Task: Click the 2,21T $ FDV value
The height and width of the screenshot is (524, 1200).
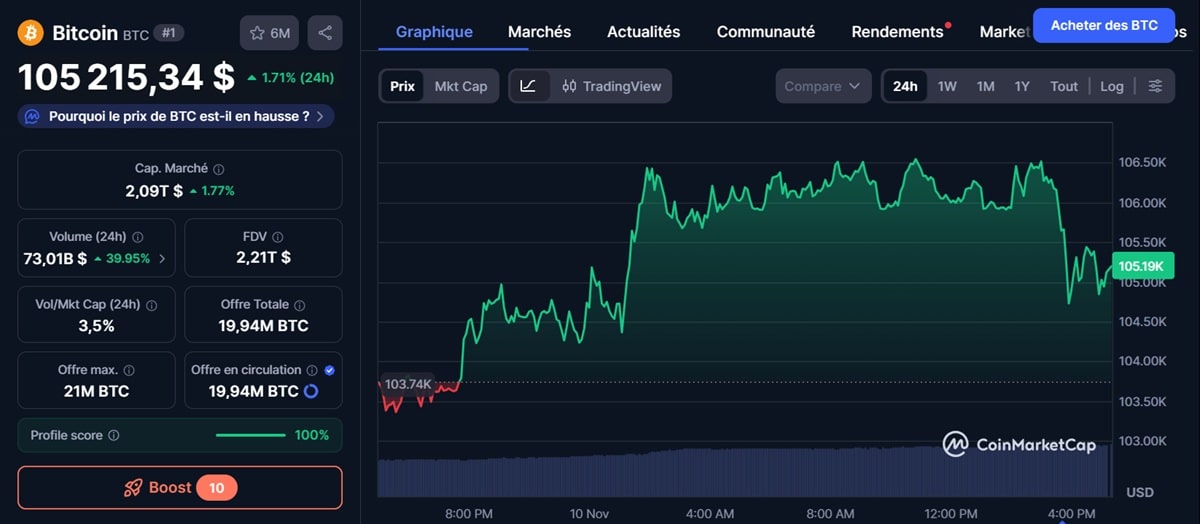Action: tap(264, 257)
